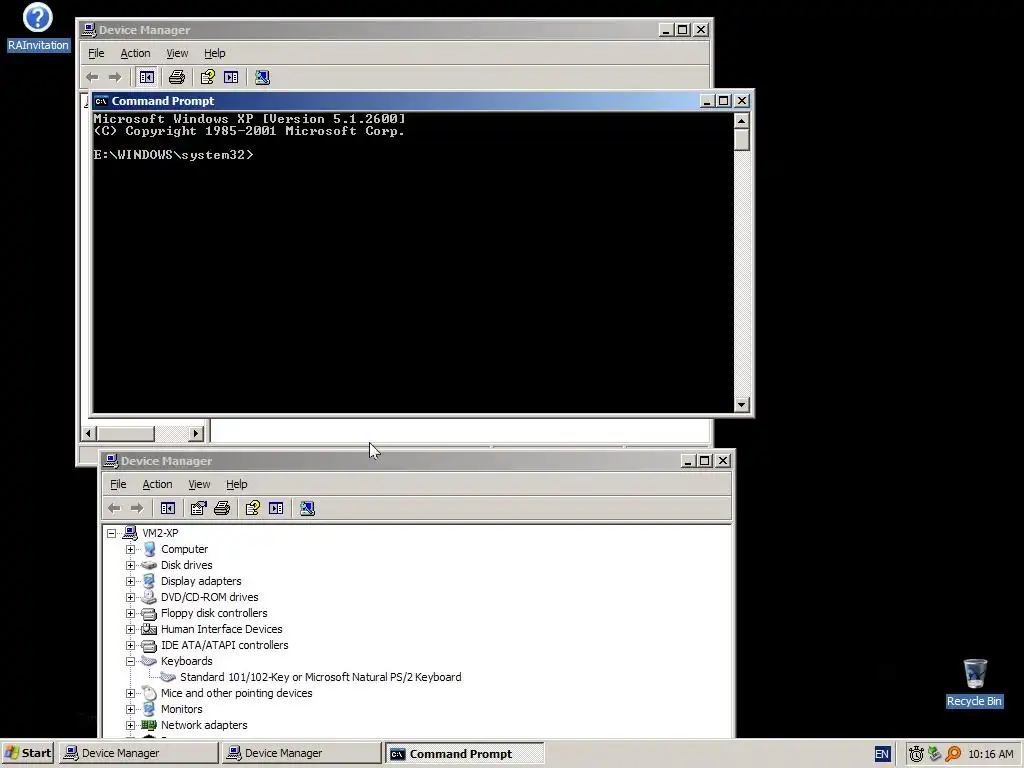Open View menu in upper Device Manager
This screenshot has height=768, width=1024.
click(177, 54)
